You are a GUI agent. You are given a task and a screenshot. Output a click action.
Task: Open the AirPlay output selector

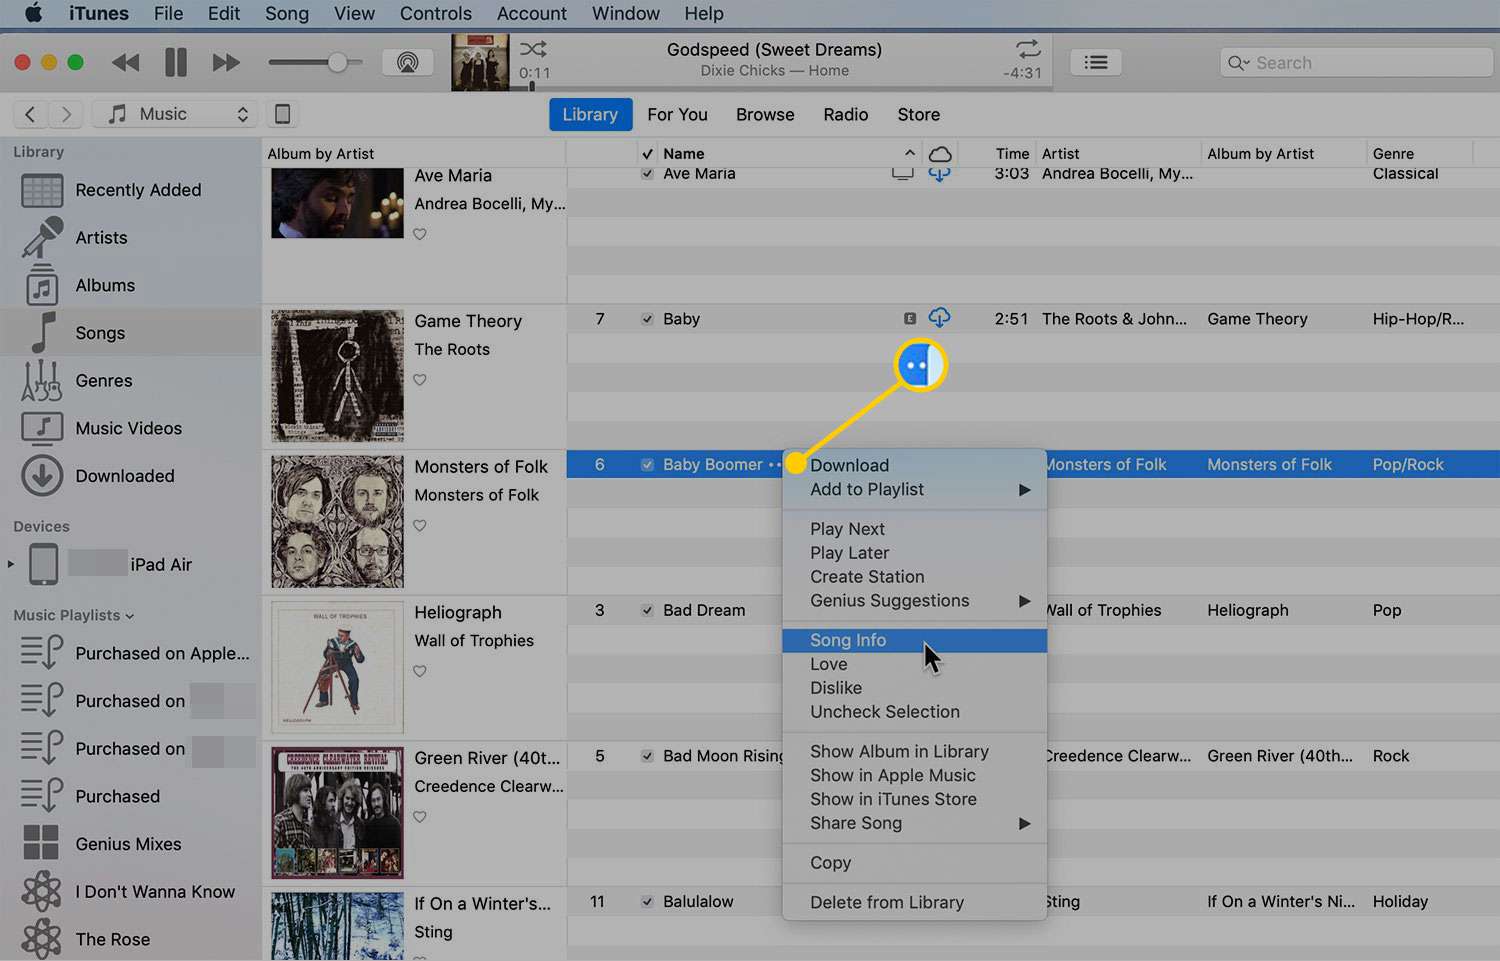point(407,63)
